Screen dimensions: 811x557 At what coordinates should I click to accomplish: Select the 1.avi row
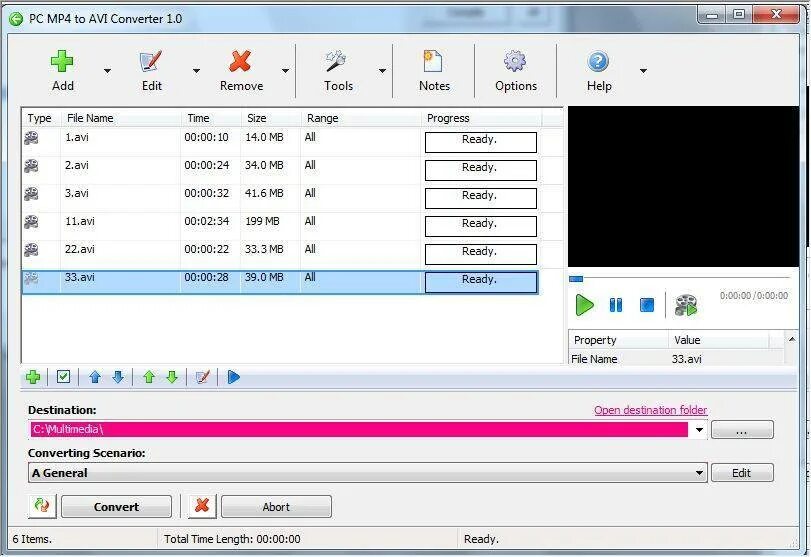(x=280, y=142)
